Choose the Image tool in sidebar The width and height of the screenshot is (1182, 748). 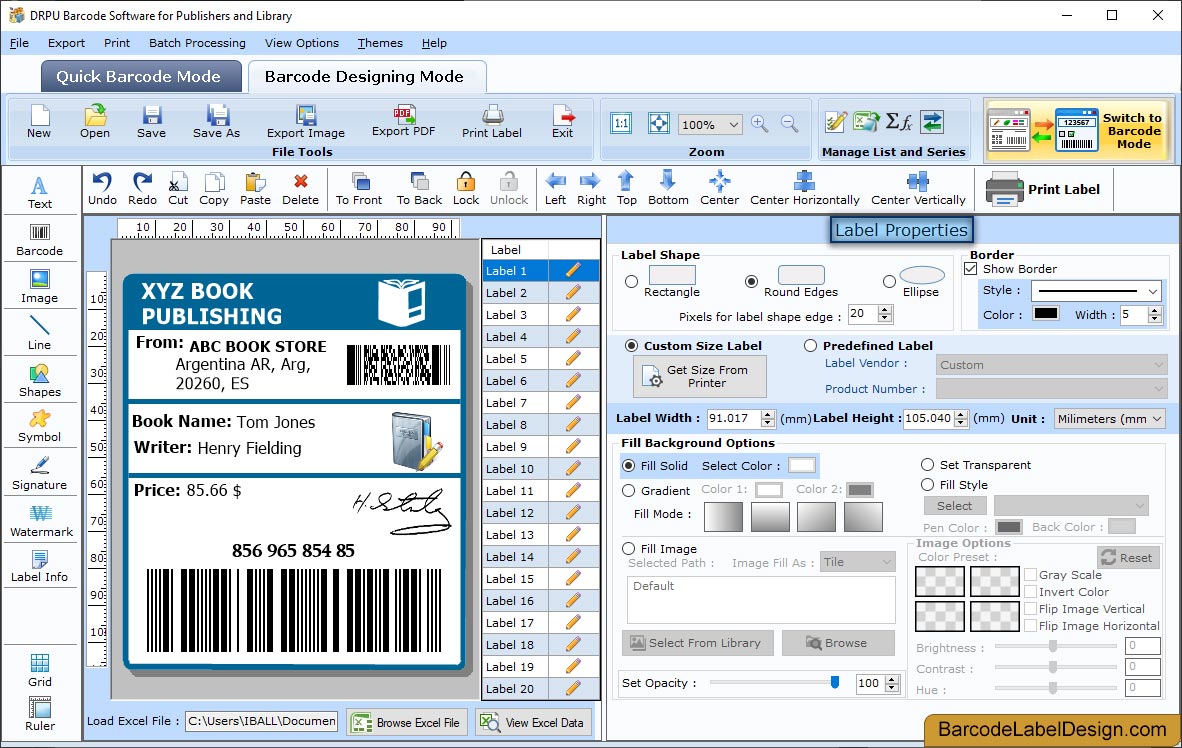click(x=39, y=287)
